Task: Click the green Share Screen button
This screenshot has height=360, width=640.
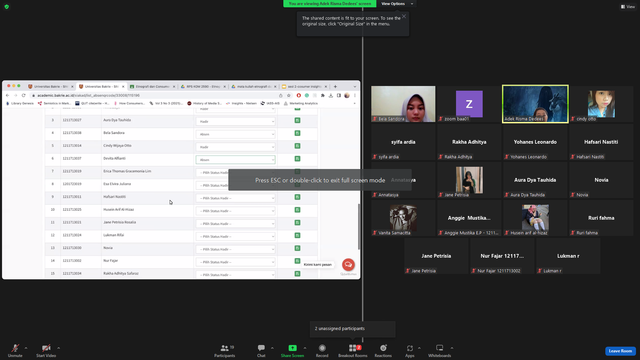Action: pos(292,350)
